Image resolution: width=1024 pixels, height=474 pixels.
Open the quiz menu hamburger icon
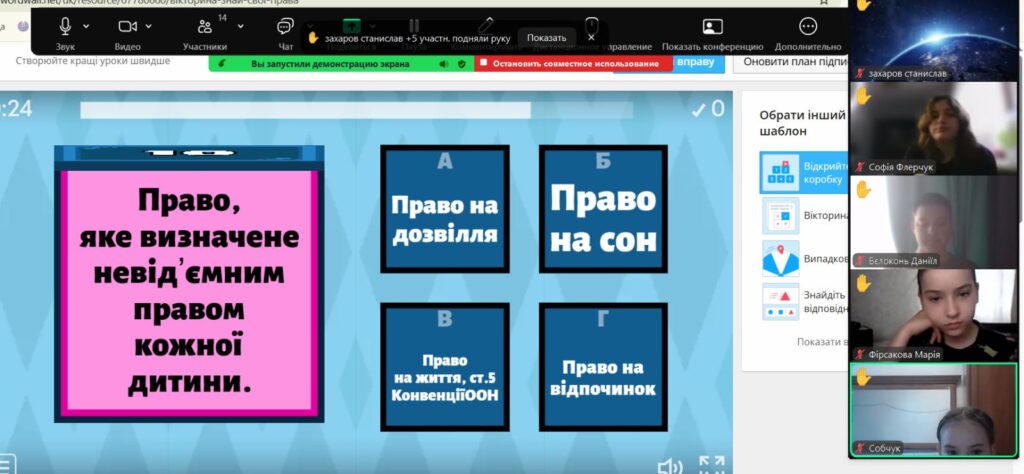coord(7,465)
